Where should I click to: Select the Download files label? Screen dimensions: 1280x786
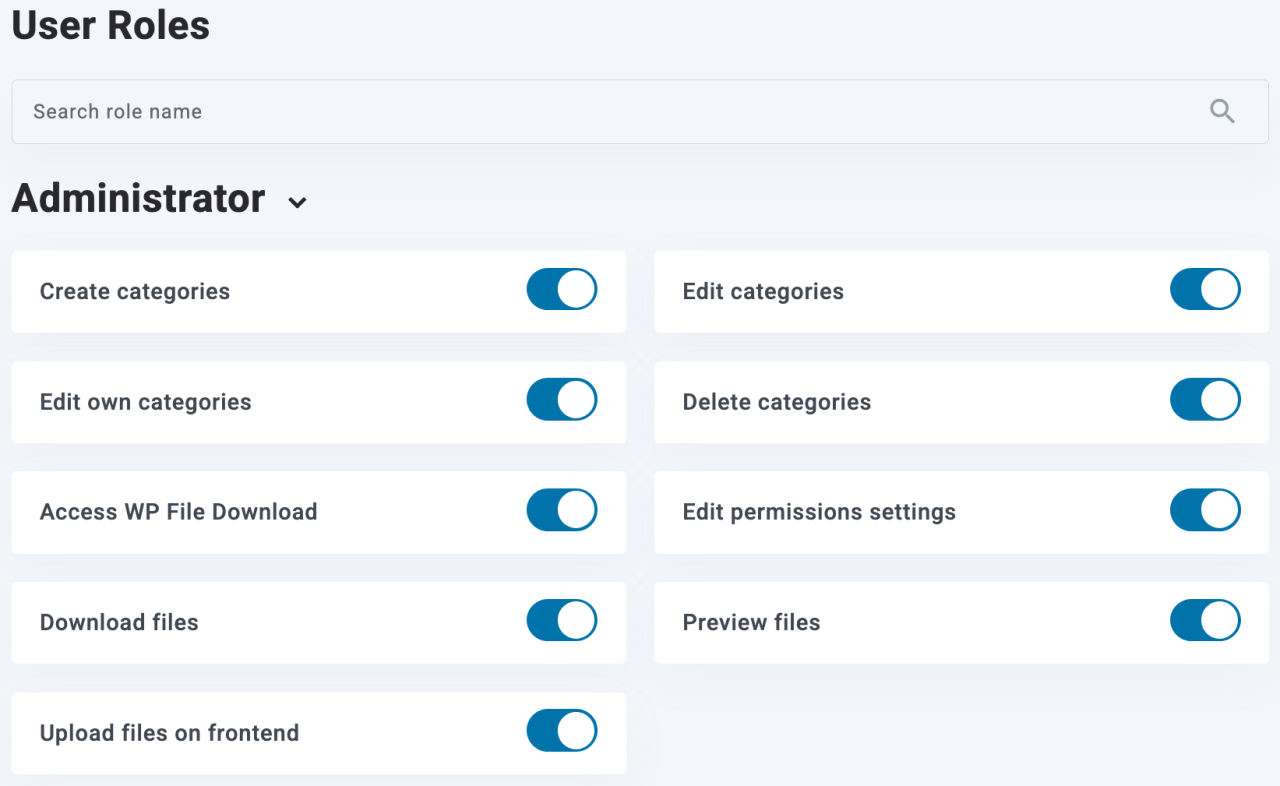click(x=119, y=622)
